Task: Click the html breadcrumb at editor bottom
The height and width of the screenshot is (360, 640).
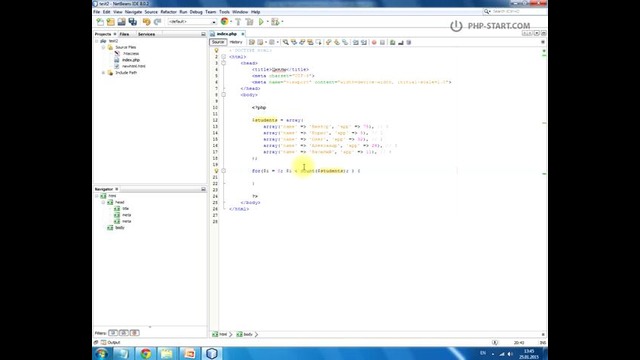Action: (x=220, y=334)
